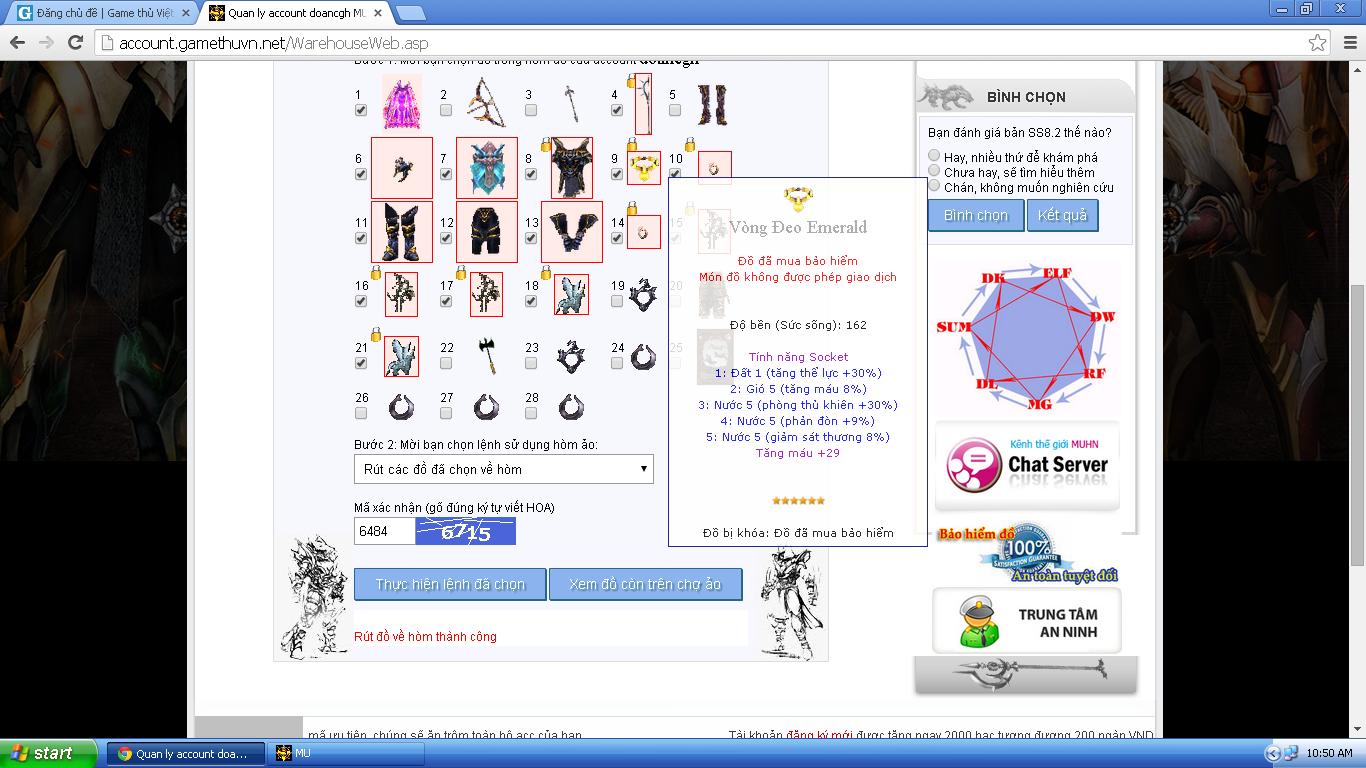
Task: Click the crystal item in slot 18
Action: 571,295
